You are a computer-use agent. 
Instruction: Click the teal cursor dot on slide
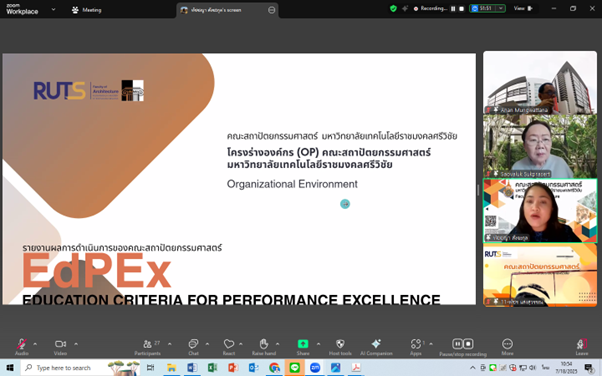[x=345, y=204]
